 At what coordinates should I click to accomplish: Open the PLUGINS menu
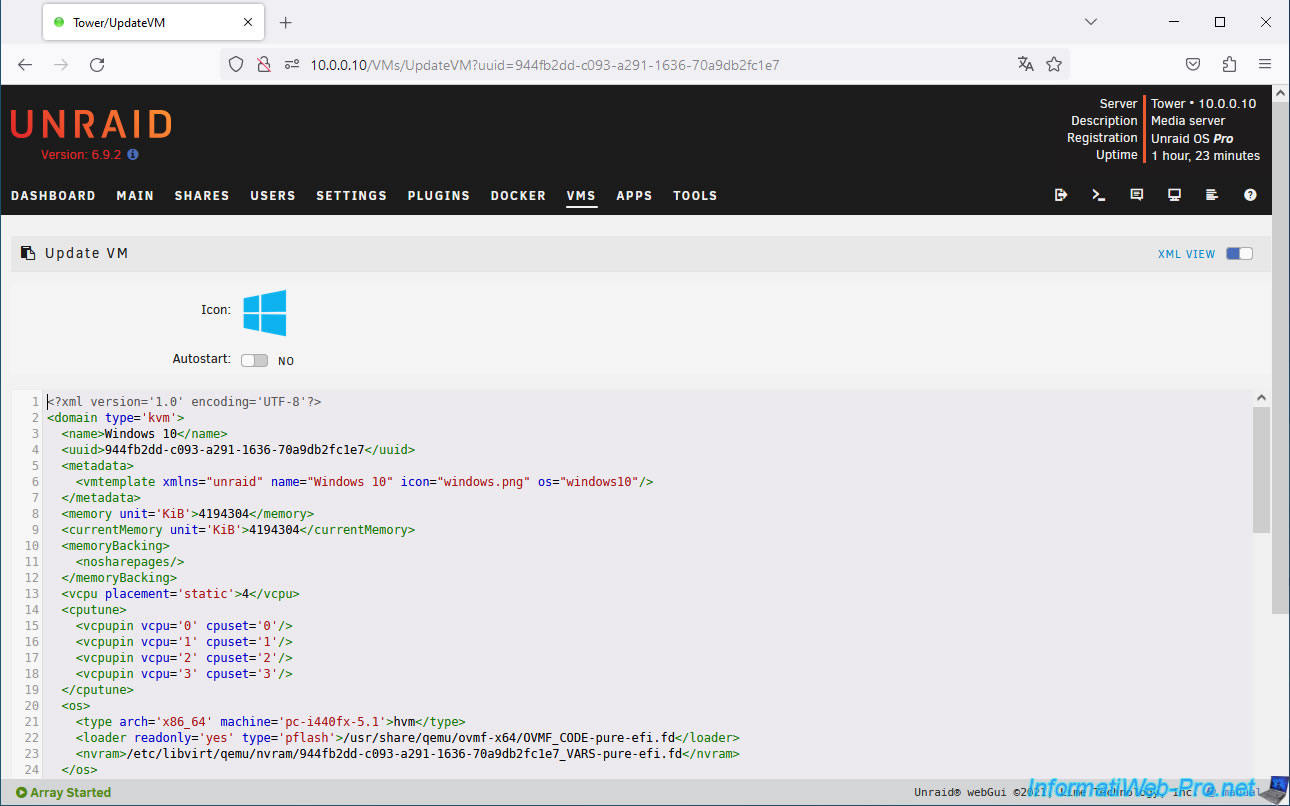click(438, 196)
